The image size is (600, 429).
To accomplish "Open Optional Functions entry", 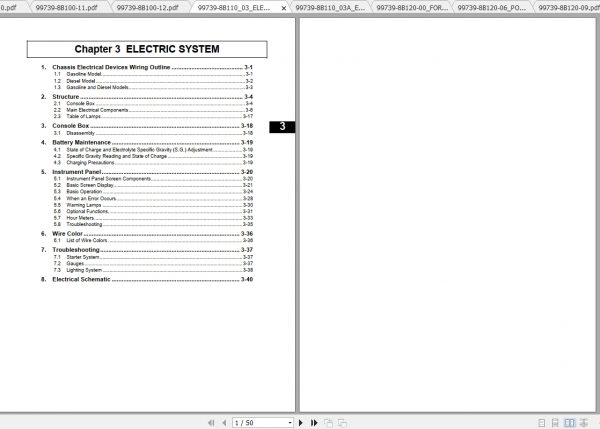I will pyautogui.click(x=153, y=212).
